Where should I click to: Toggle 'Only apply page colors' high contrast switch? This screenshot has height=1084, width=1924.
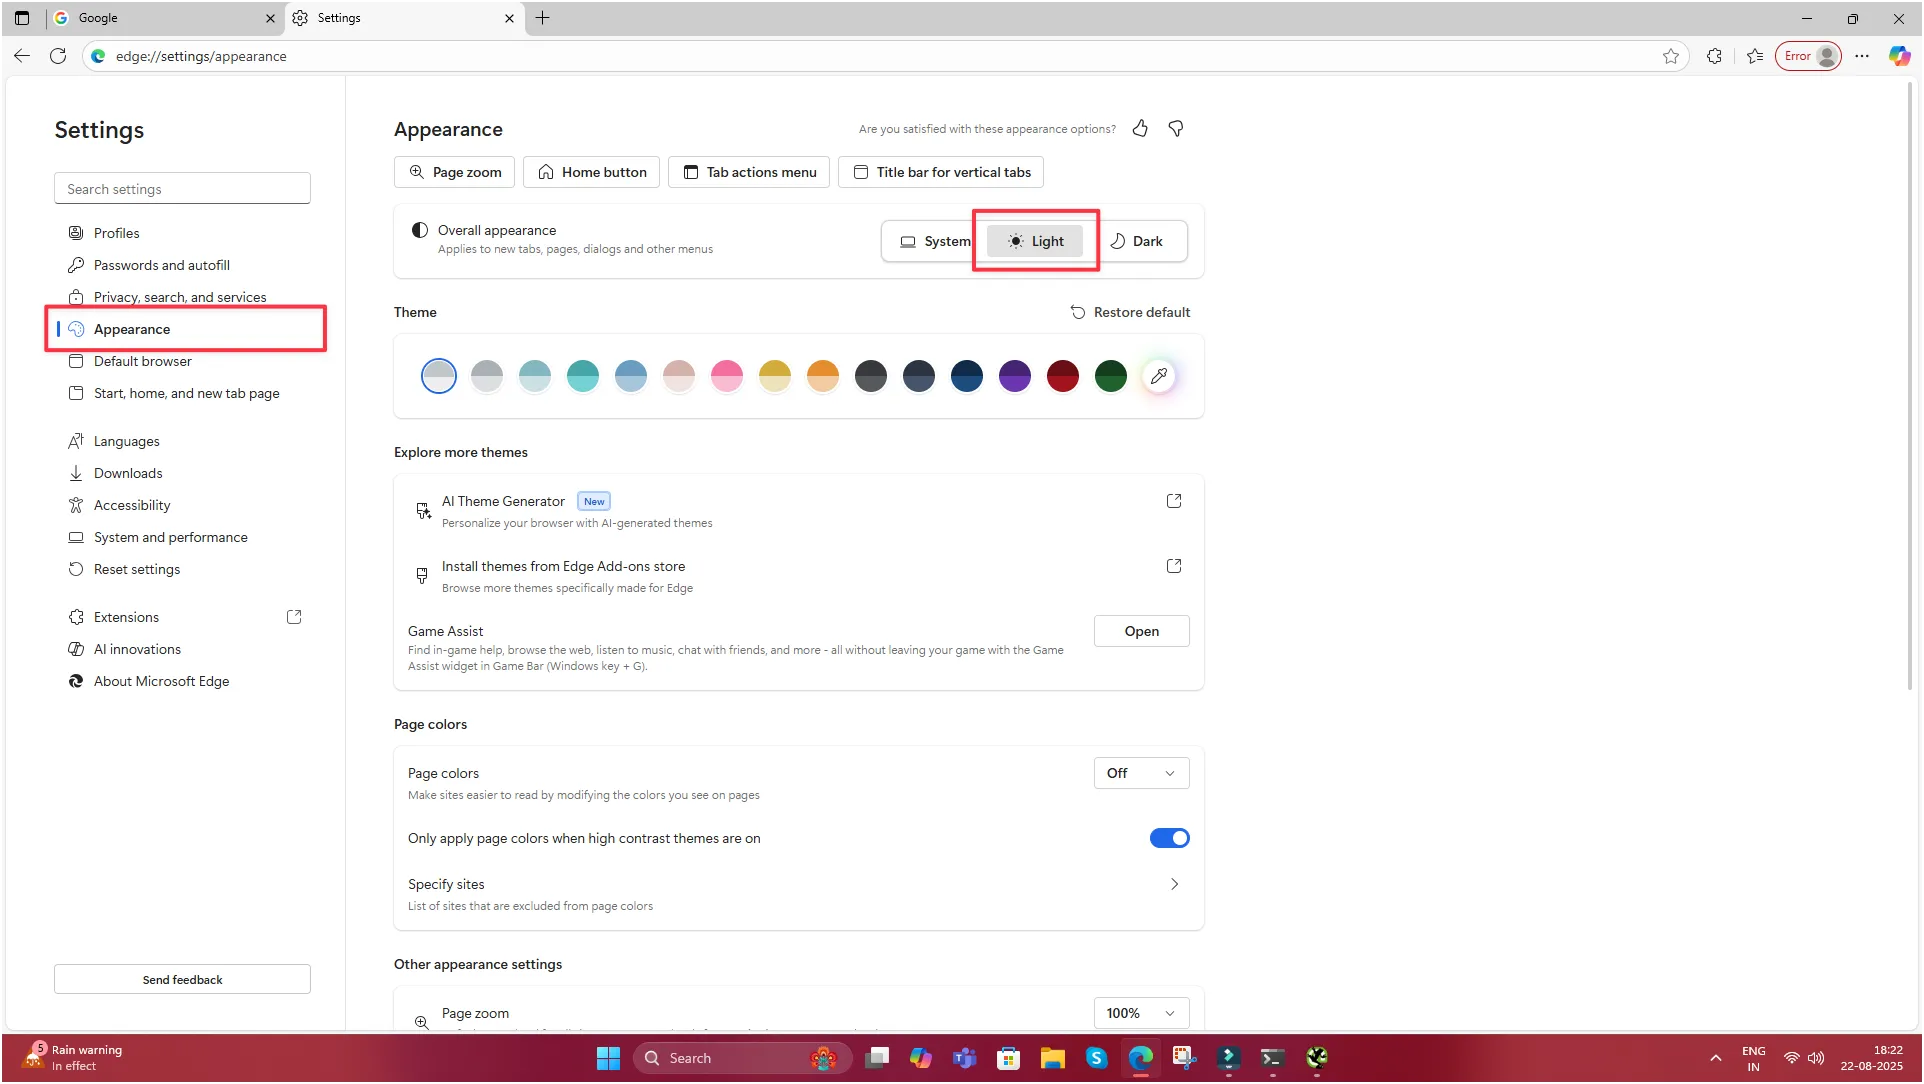click(x=1169, y=838)
